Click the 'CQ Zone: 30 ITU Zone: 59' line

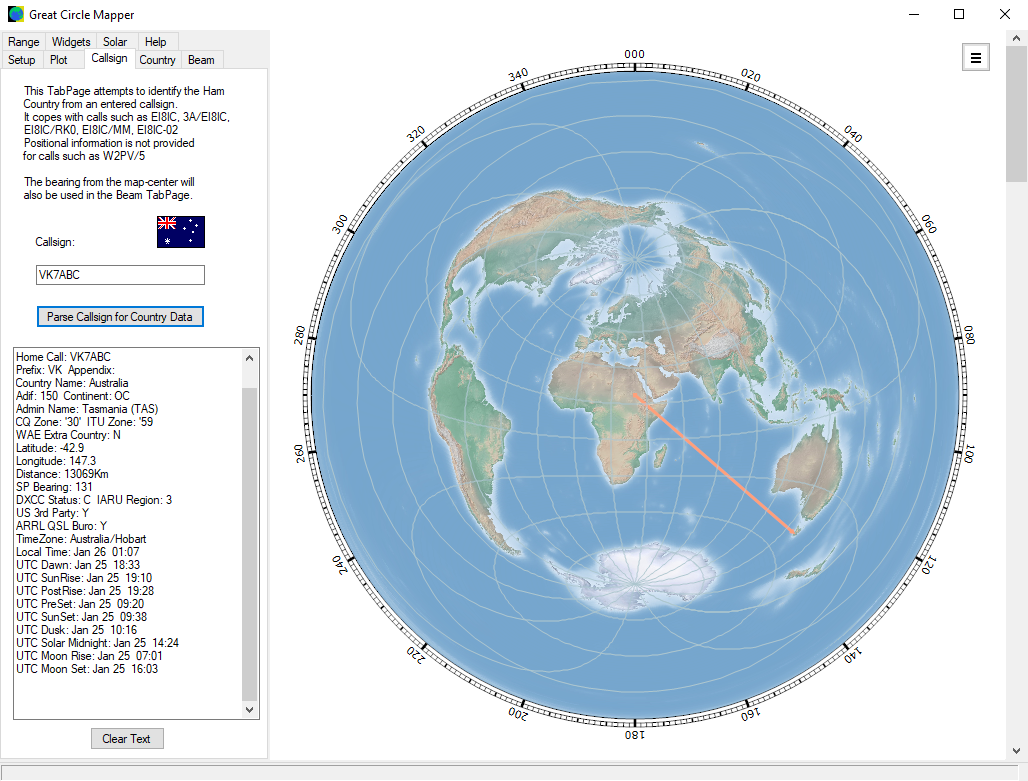click(x=85, y=422)
